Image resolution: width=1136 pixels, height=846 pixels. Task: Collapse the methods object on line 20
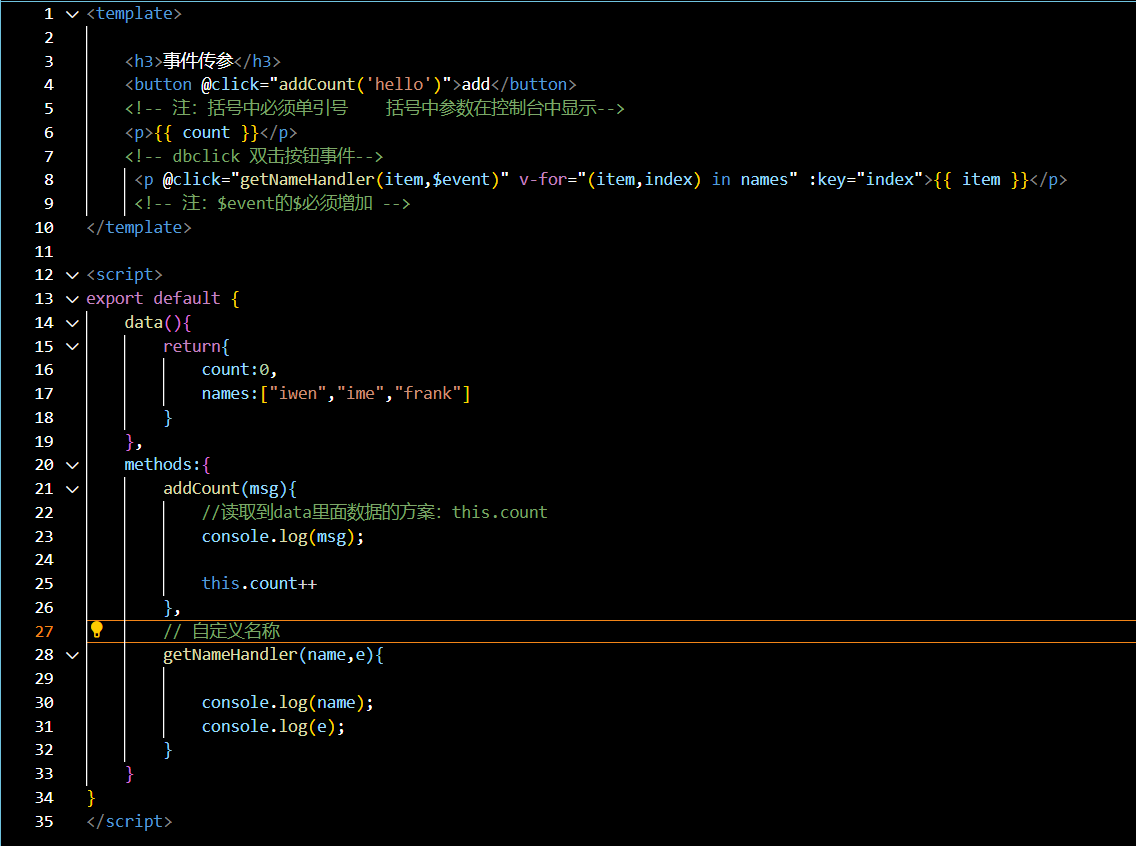[x=72, y=465]
